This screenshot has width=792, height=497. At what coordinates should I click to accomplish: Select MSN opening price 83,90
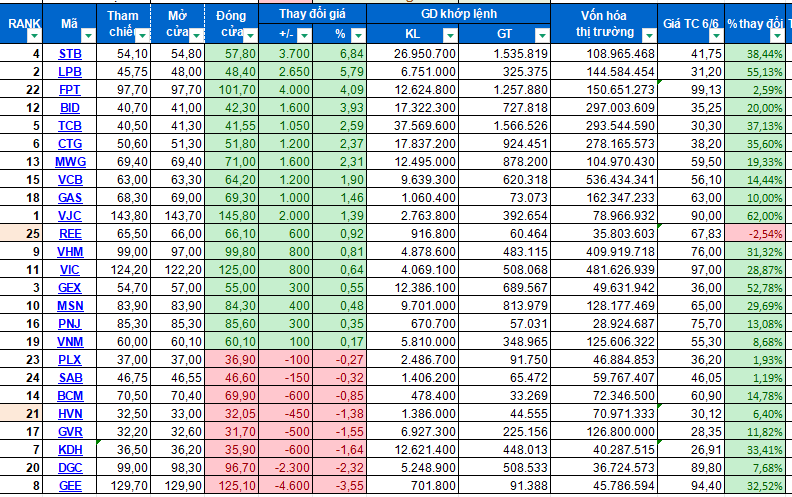click(x=177, y=306)
